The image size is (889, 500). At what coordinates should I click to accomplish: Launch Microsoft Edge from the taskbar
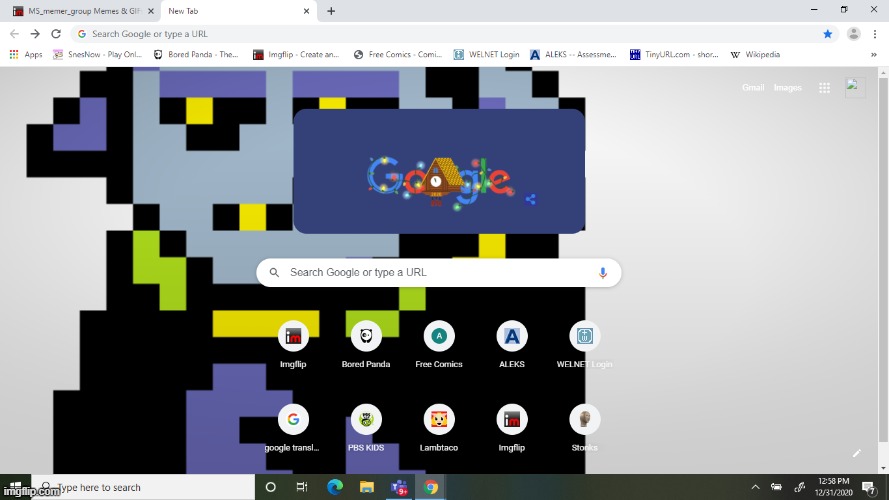pos(335,487)
